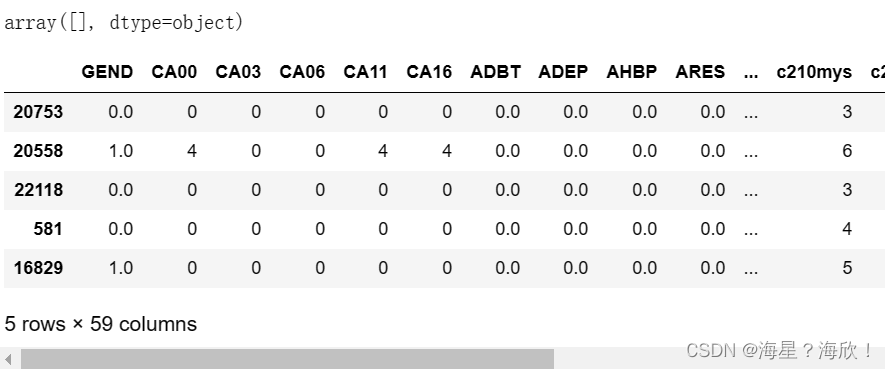The height and width of the screenshot is (369, 885).
Task: Click row index 16829
Action: tap(38, 268)
